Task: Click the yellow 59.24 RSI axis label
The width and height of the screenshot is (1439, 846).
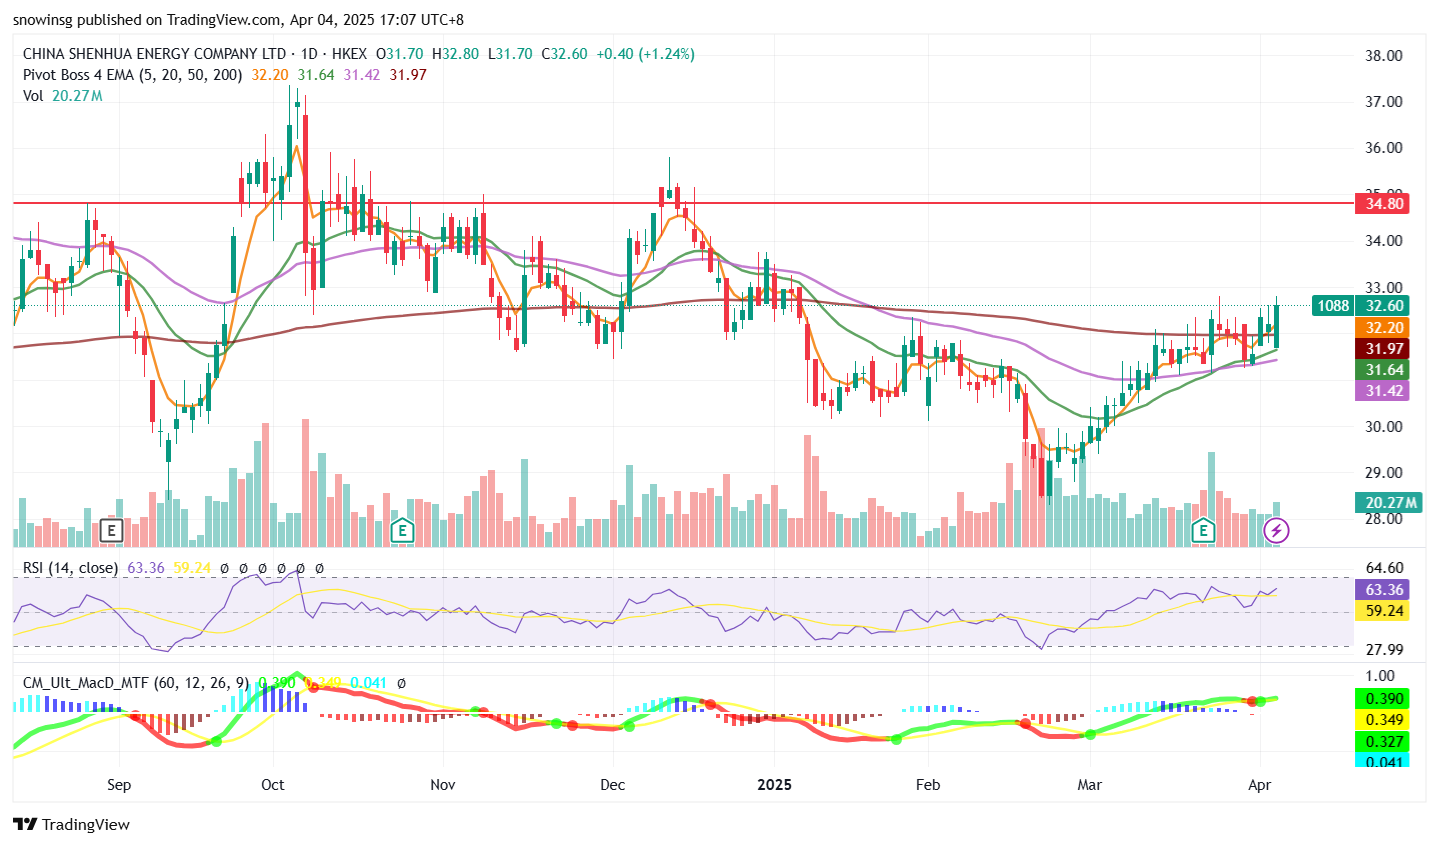Action: (x=1381, y=611)
